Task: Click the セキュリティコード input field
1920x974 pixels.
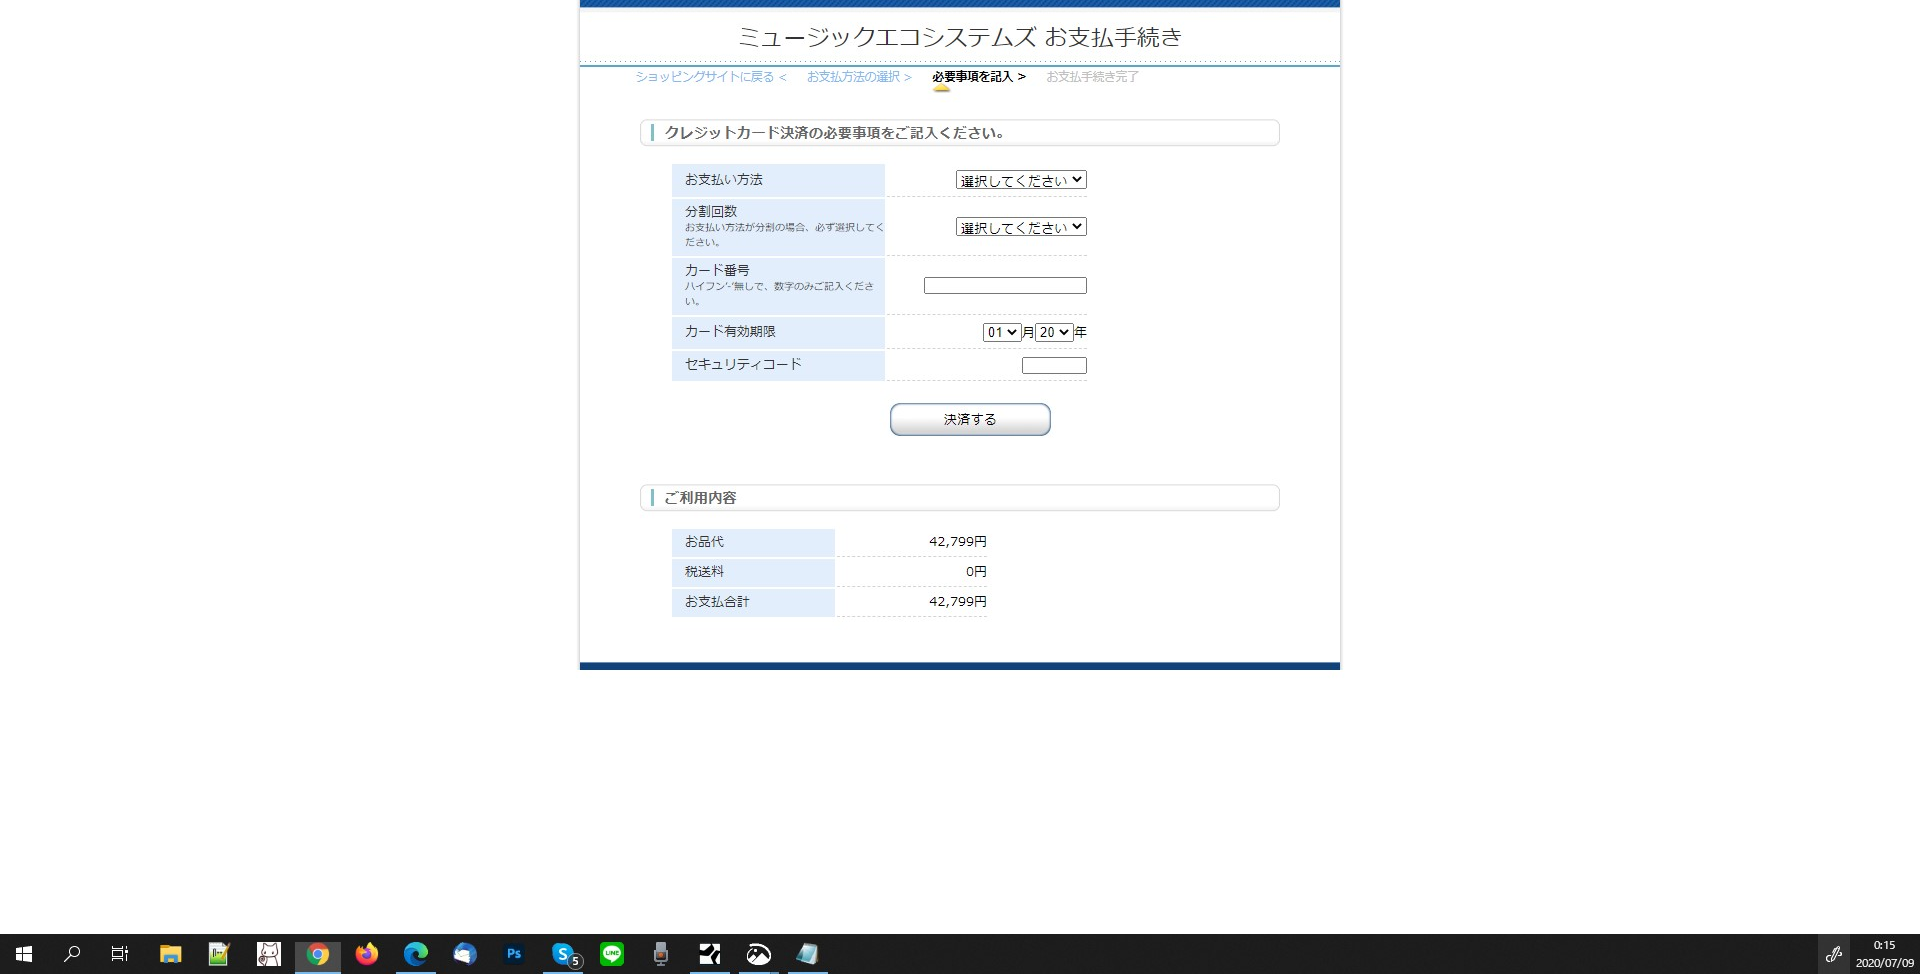Action: tap(1054, 366)
